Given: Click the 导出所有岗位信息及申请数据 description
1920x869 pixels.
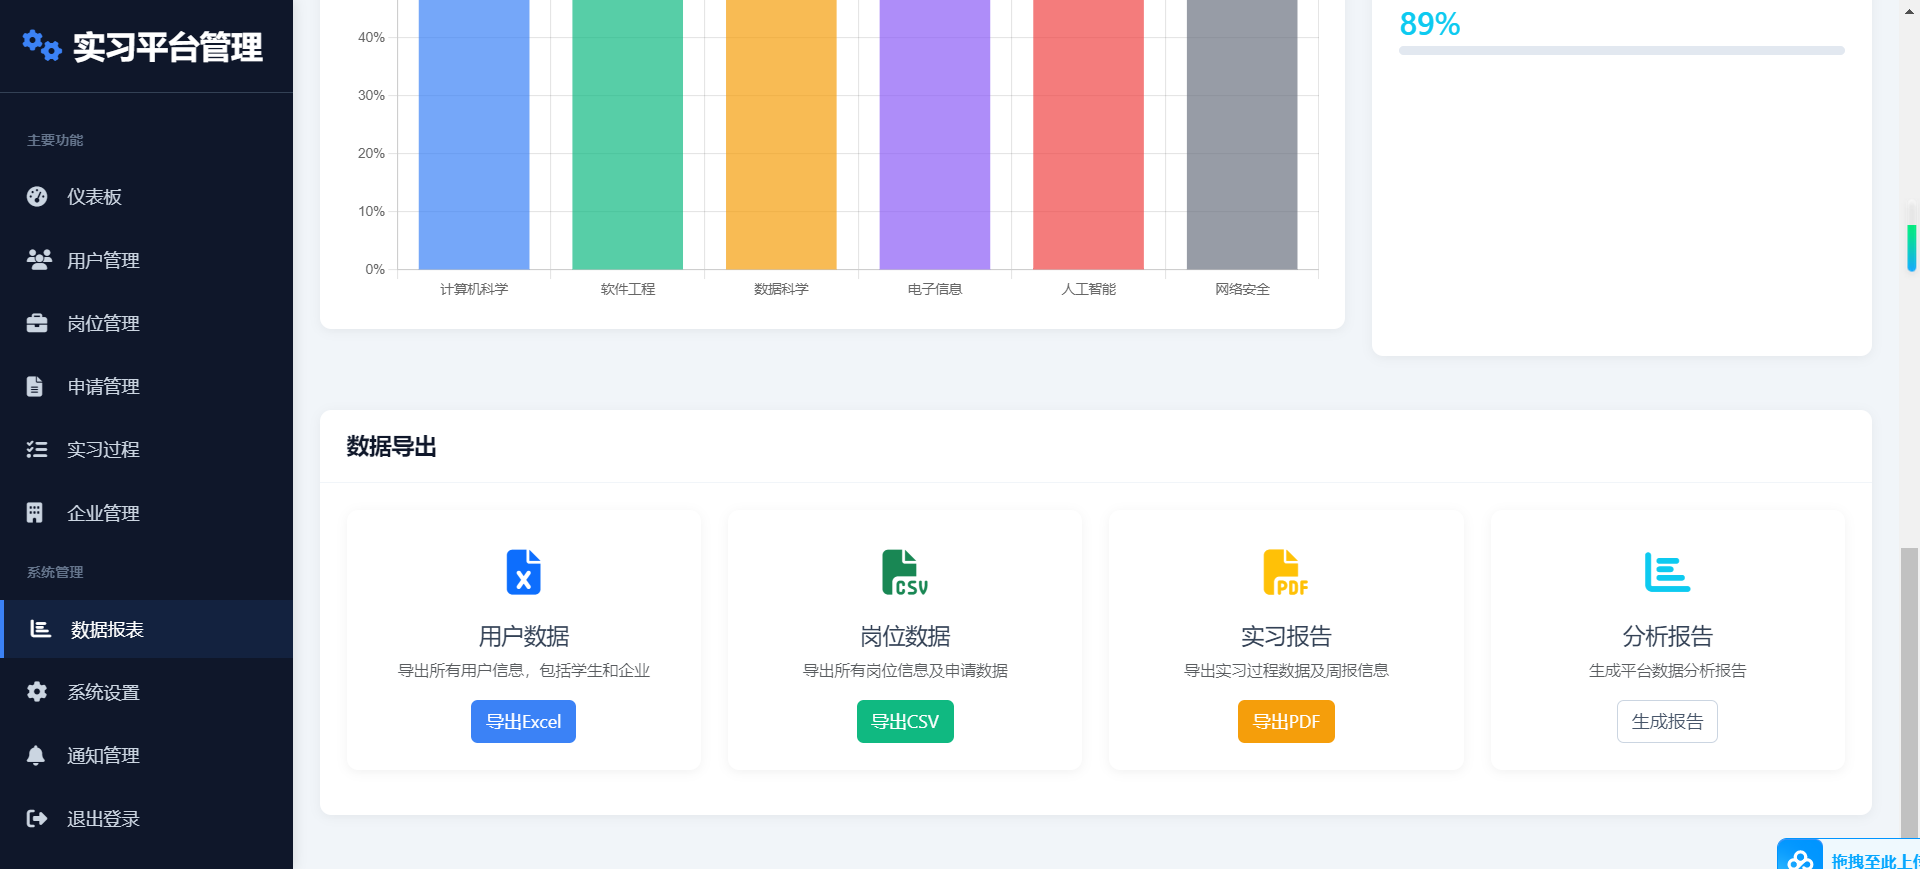Looking at the screenshot, I should [905, 670].
